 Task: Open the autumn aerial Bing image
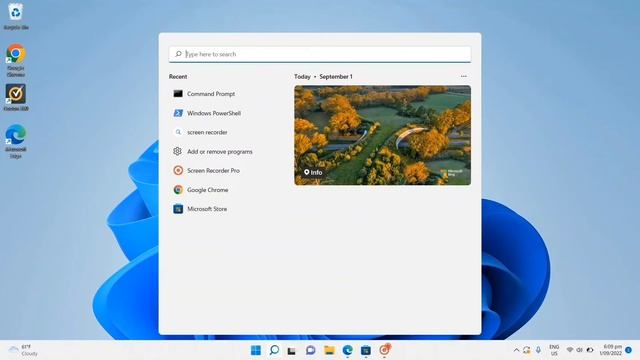coord(382,135)
